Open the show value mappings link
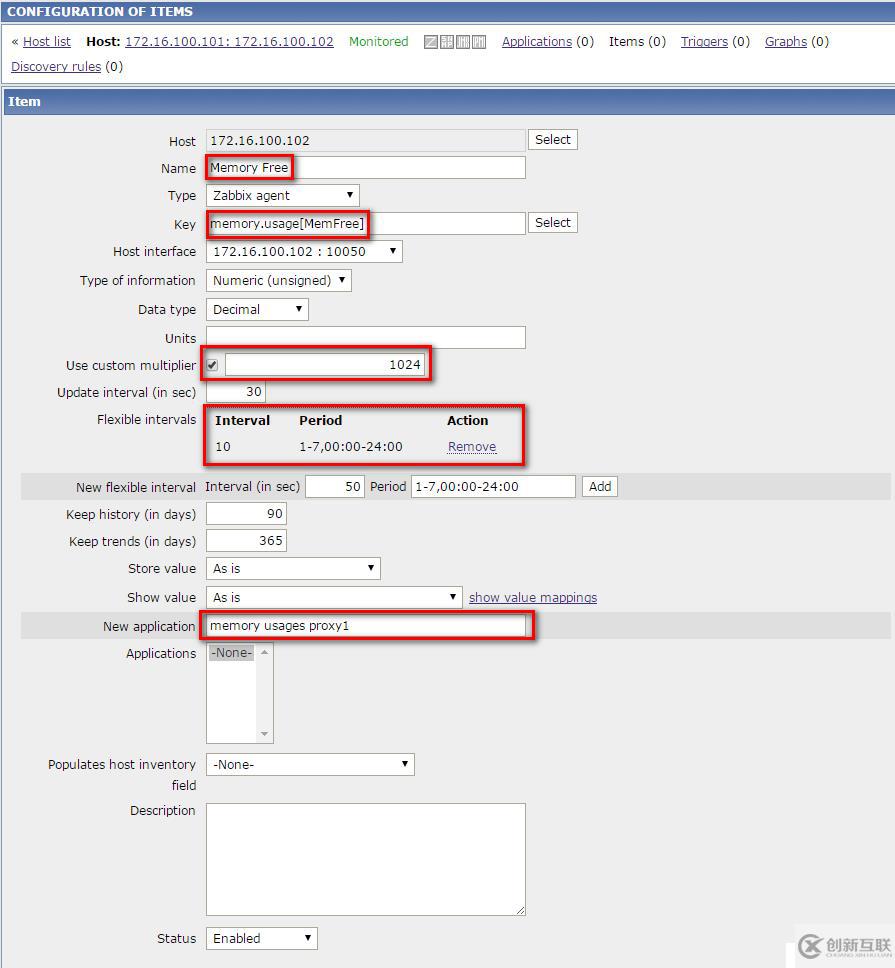Viewport: 895px width, 968px height. point(532,597)
